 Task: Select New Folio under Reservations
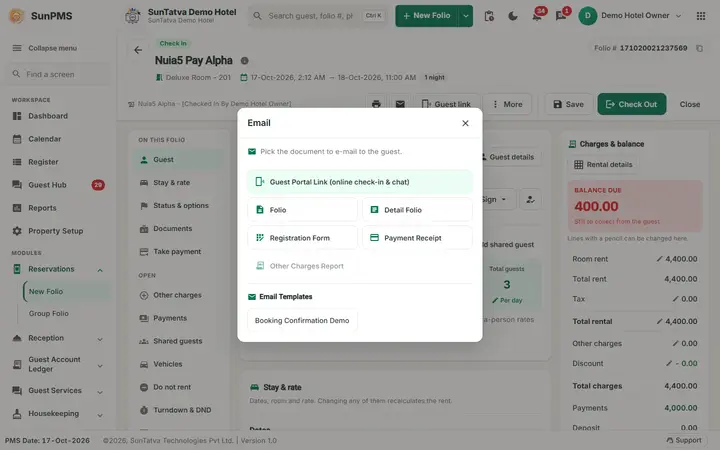pyautogui.click(x=67, y=292)
